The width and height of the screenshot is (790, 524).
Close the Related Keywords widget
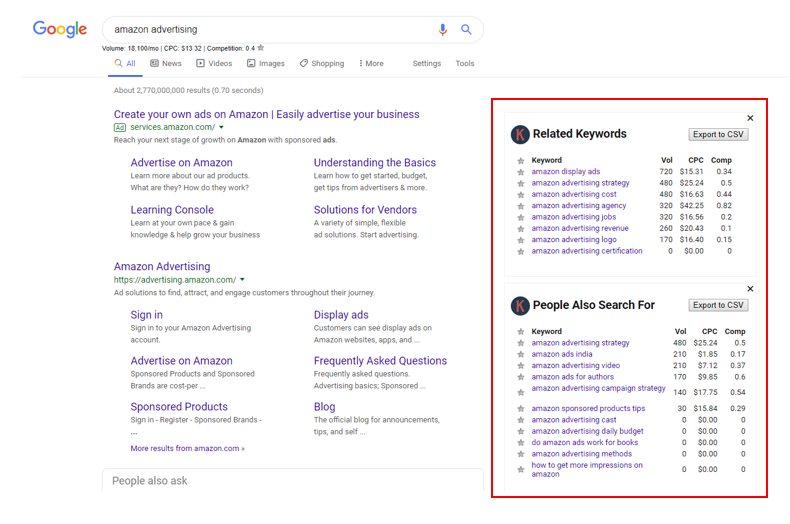click(750, 118)
